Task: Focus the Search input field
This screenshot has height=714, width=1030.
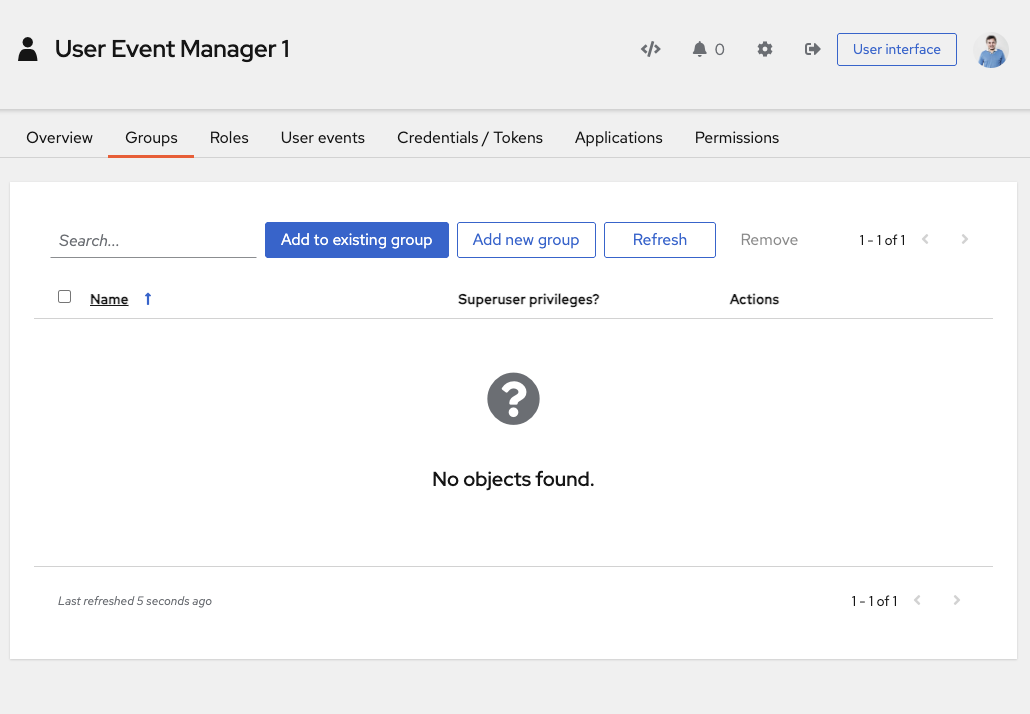Action: click(153, 241)
